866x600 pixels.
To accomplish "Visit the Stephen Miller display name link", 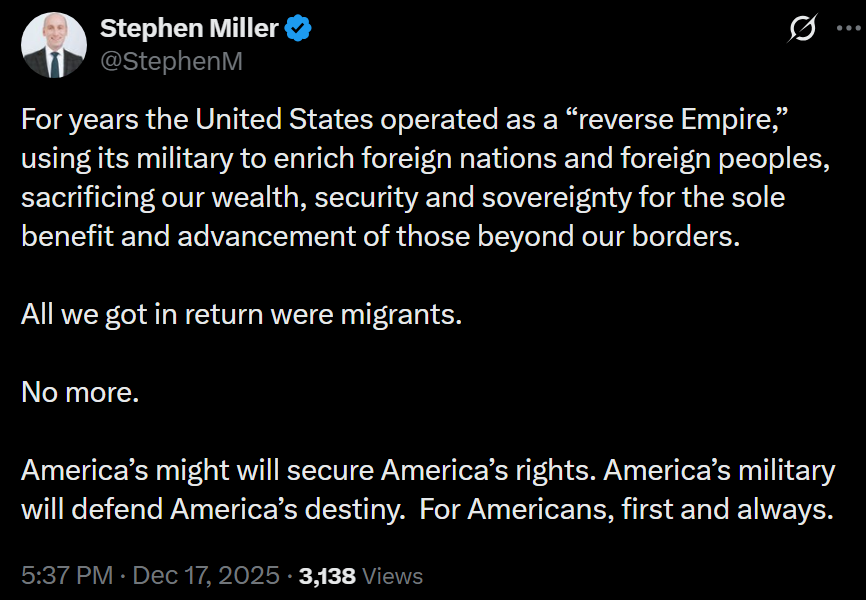I will 189,29.
